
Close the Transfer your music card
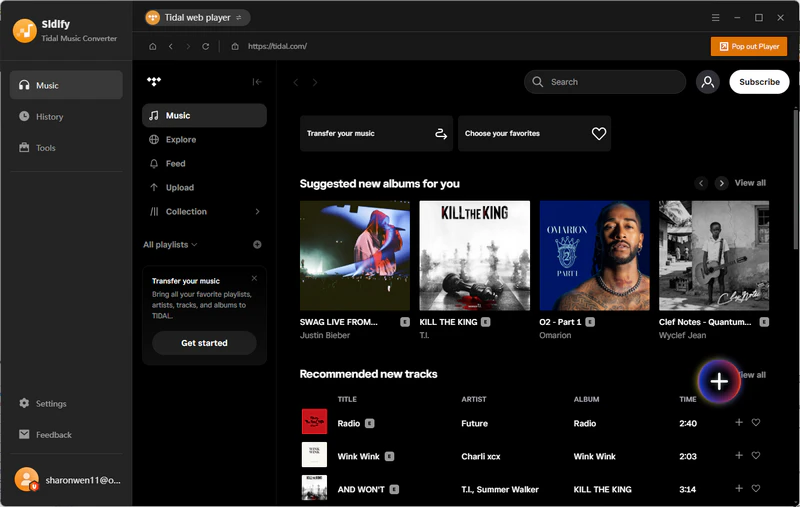[x=254, y=278]
